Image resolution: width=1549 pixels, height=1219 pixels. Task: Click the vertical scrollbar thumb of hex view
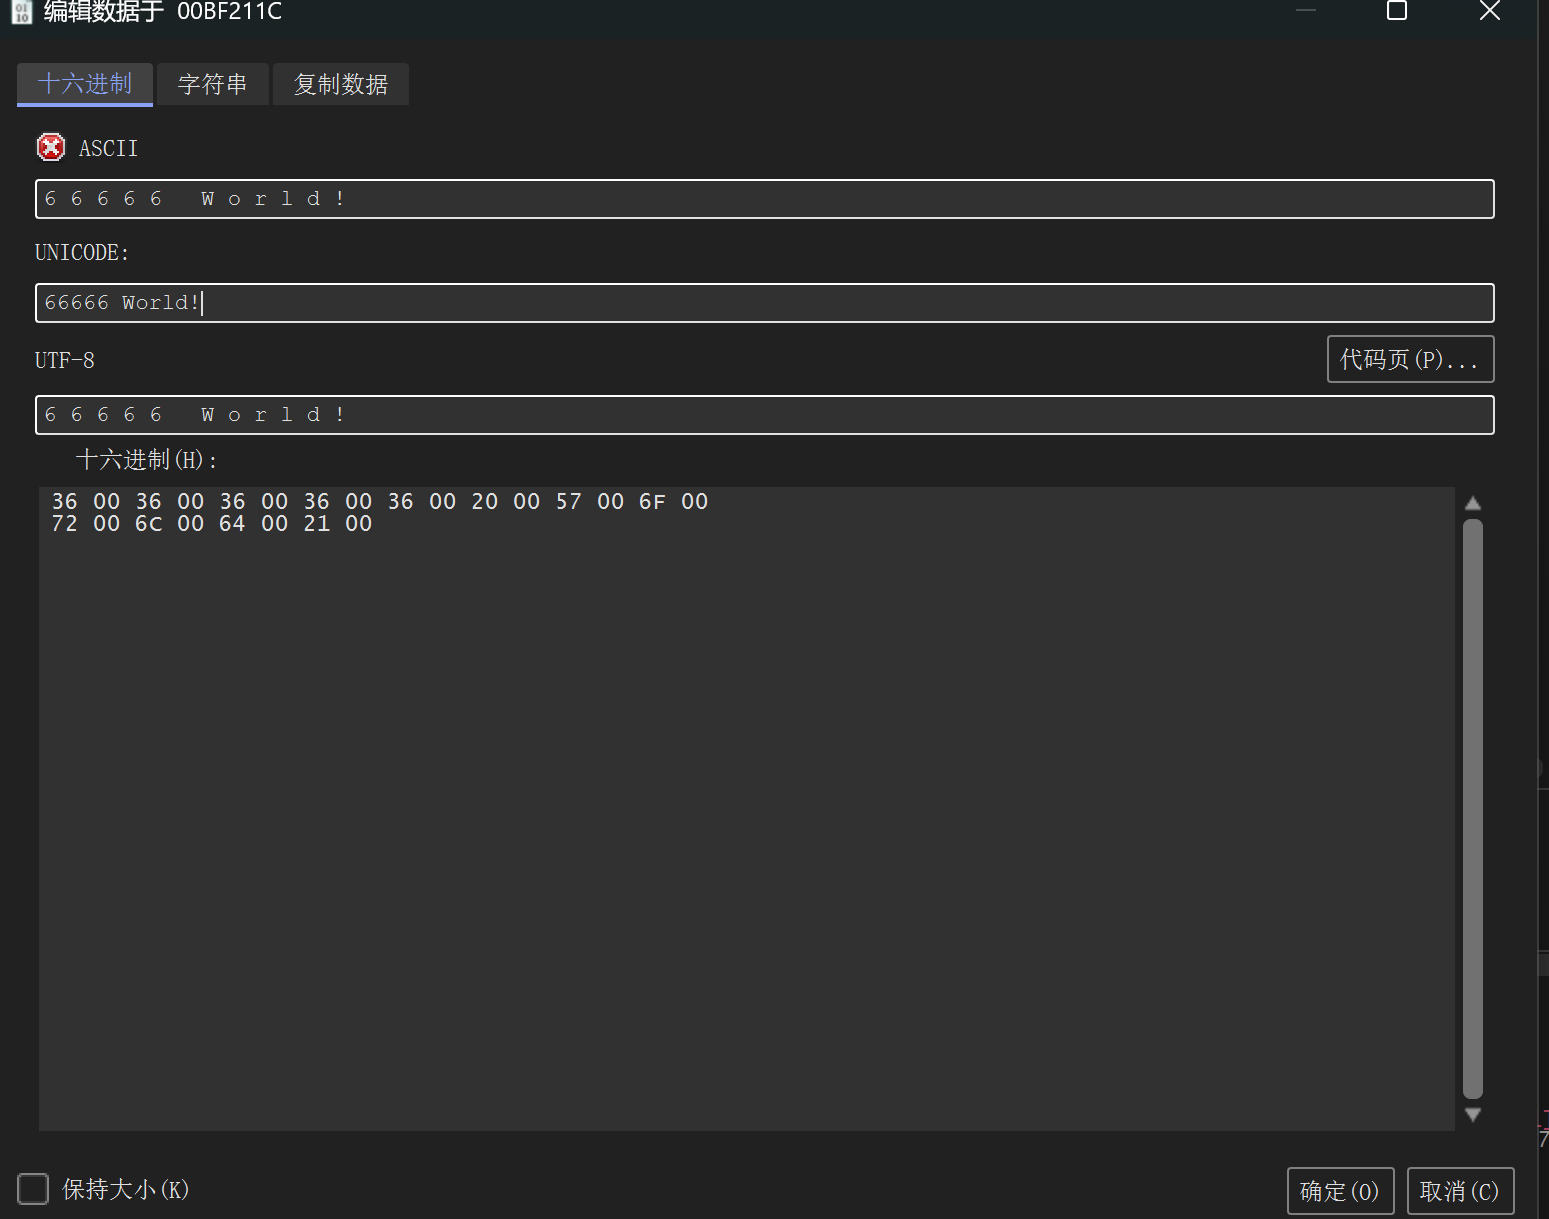click(1472, 808)
